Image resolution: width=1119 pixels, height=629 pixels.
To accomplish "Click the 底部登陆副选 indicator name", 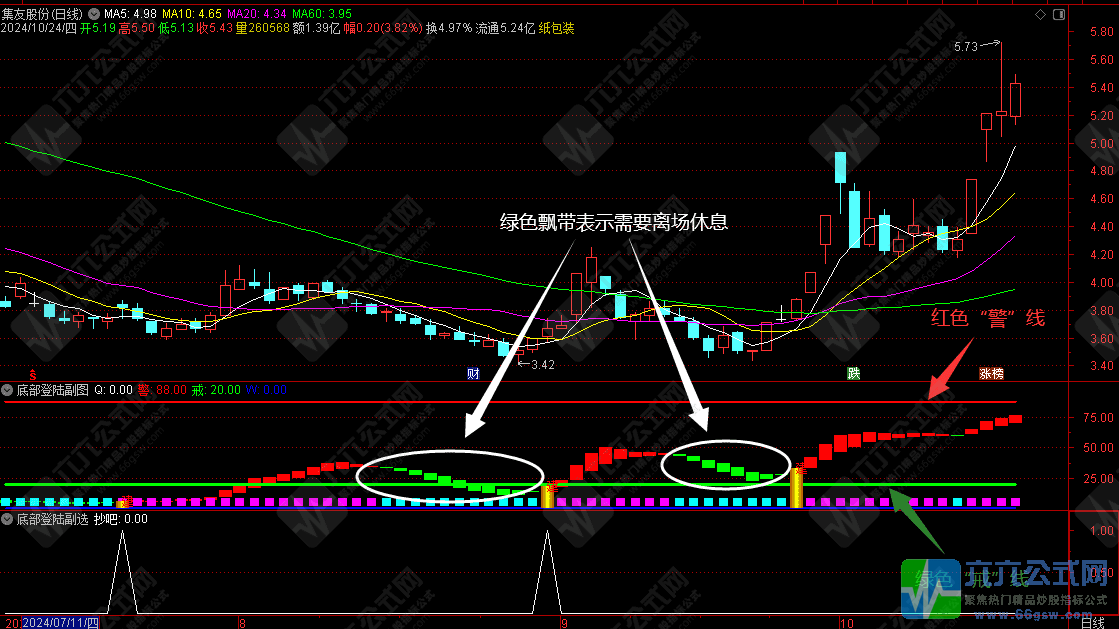I will [53, 519].
